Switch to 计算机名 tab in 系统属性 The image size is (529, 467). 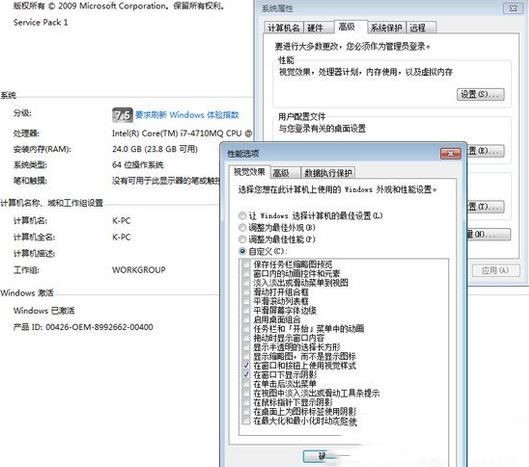tap(283, 28)
